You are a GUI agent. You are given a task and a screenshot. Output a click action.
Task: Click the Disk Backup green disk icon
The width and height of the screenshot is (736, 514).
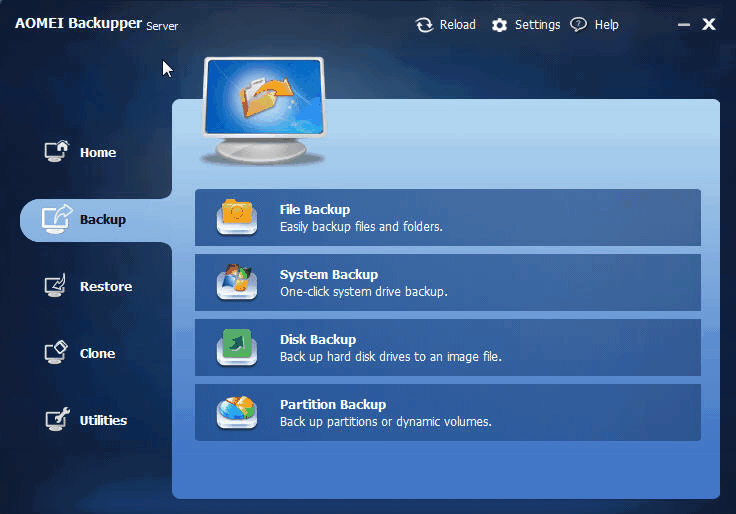237,347
